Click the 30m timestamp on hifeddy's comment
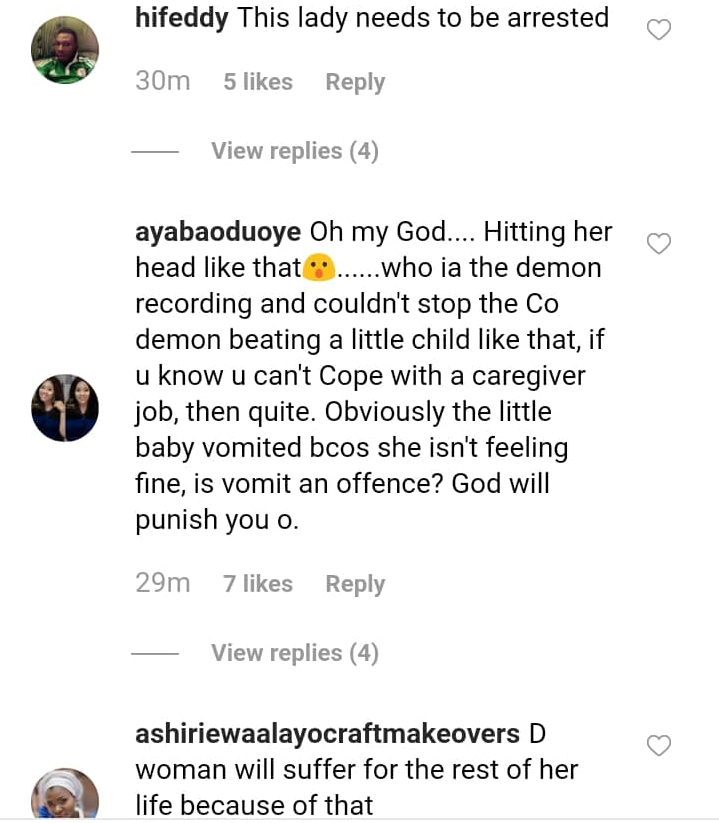Viewport: 719px width, 823px height. 162,82
